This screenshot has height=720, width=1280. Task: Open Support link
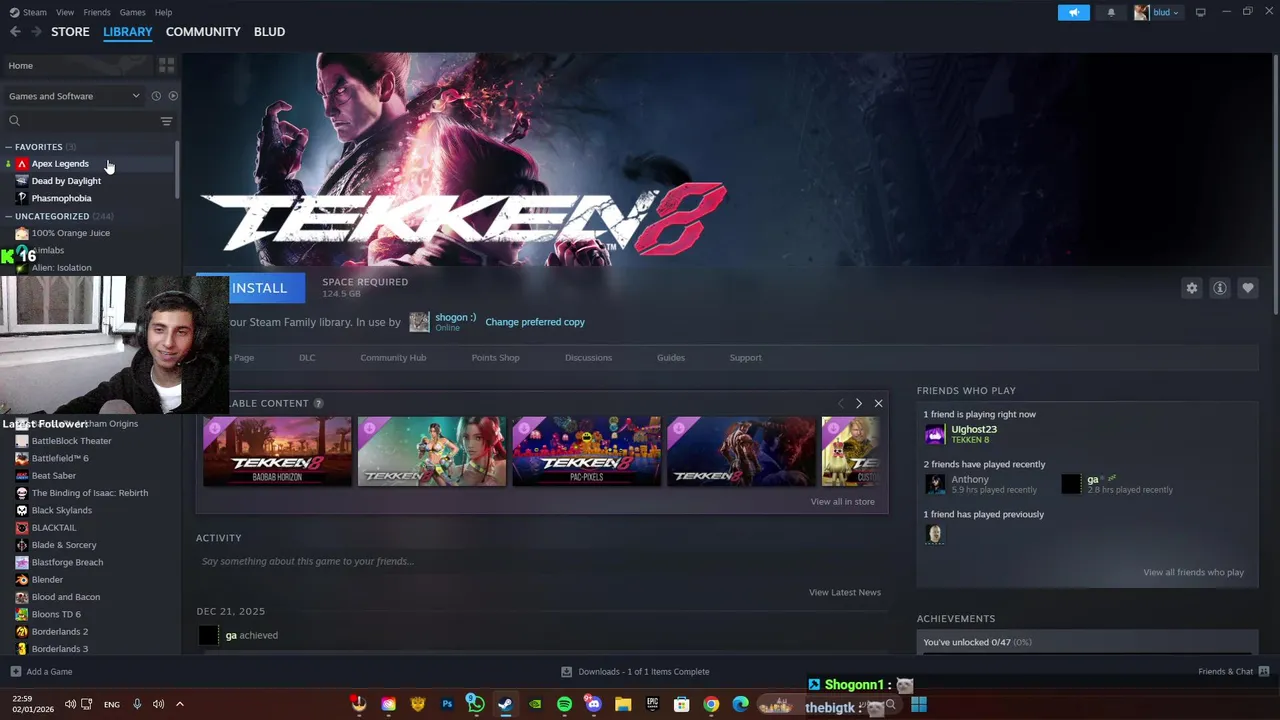[x=745, y=358]
